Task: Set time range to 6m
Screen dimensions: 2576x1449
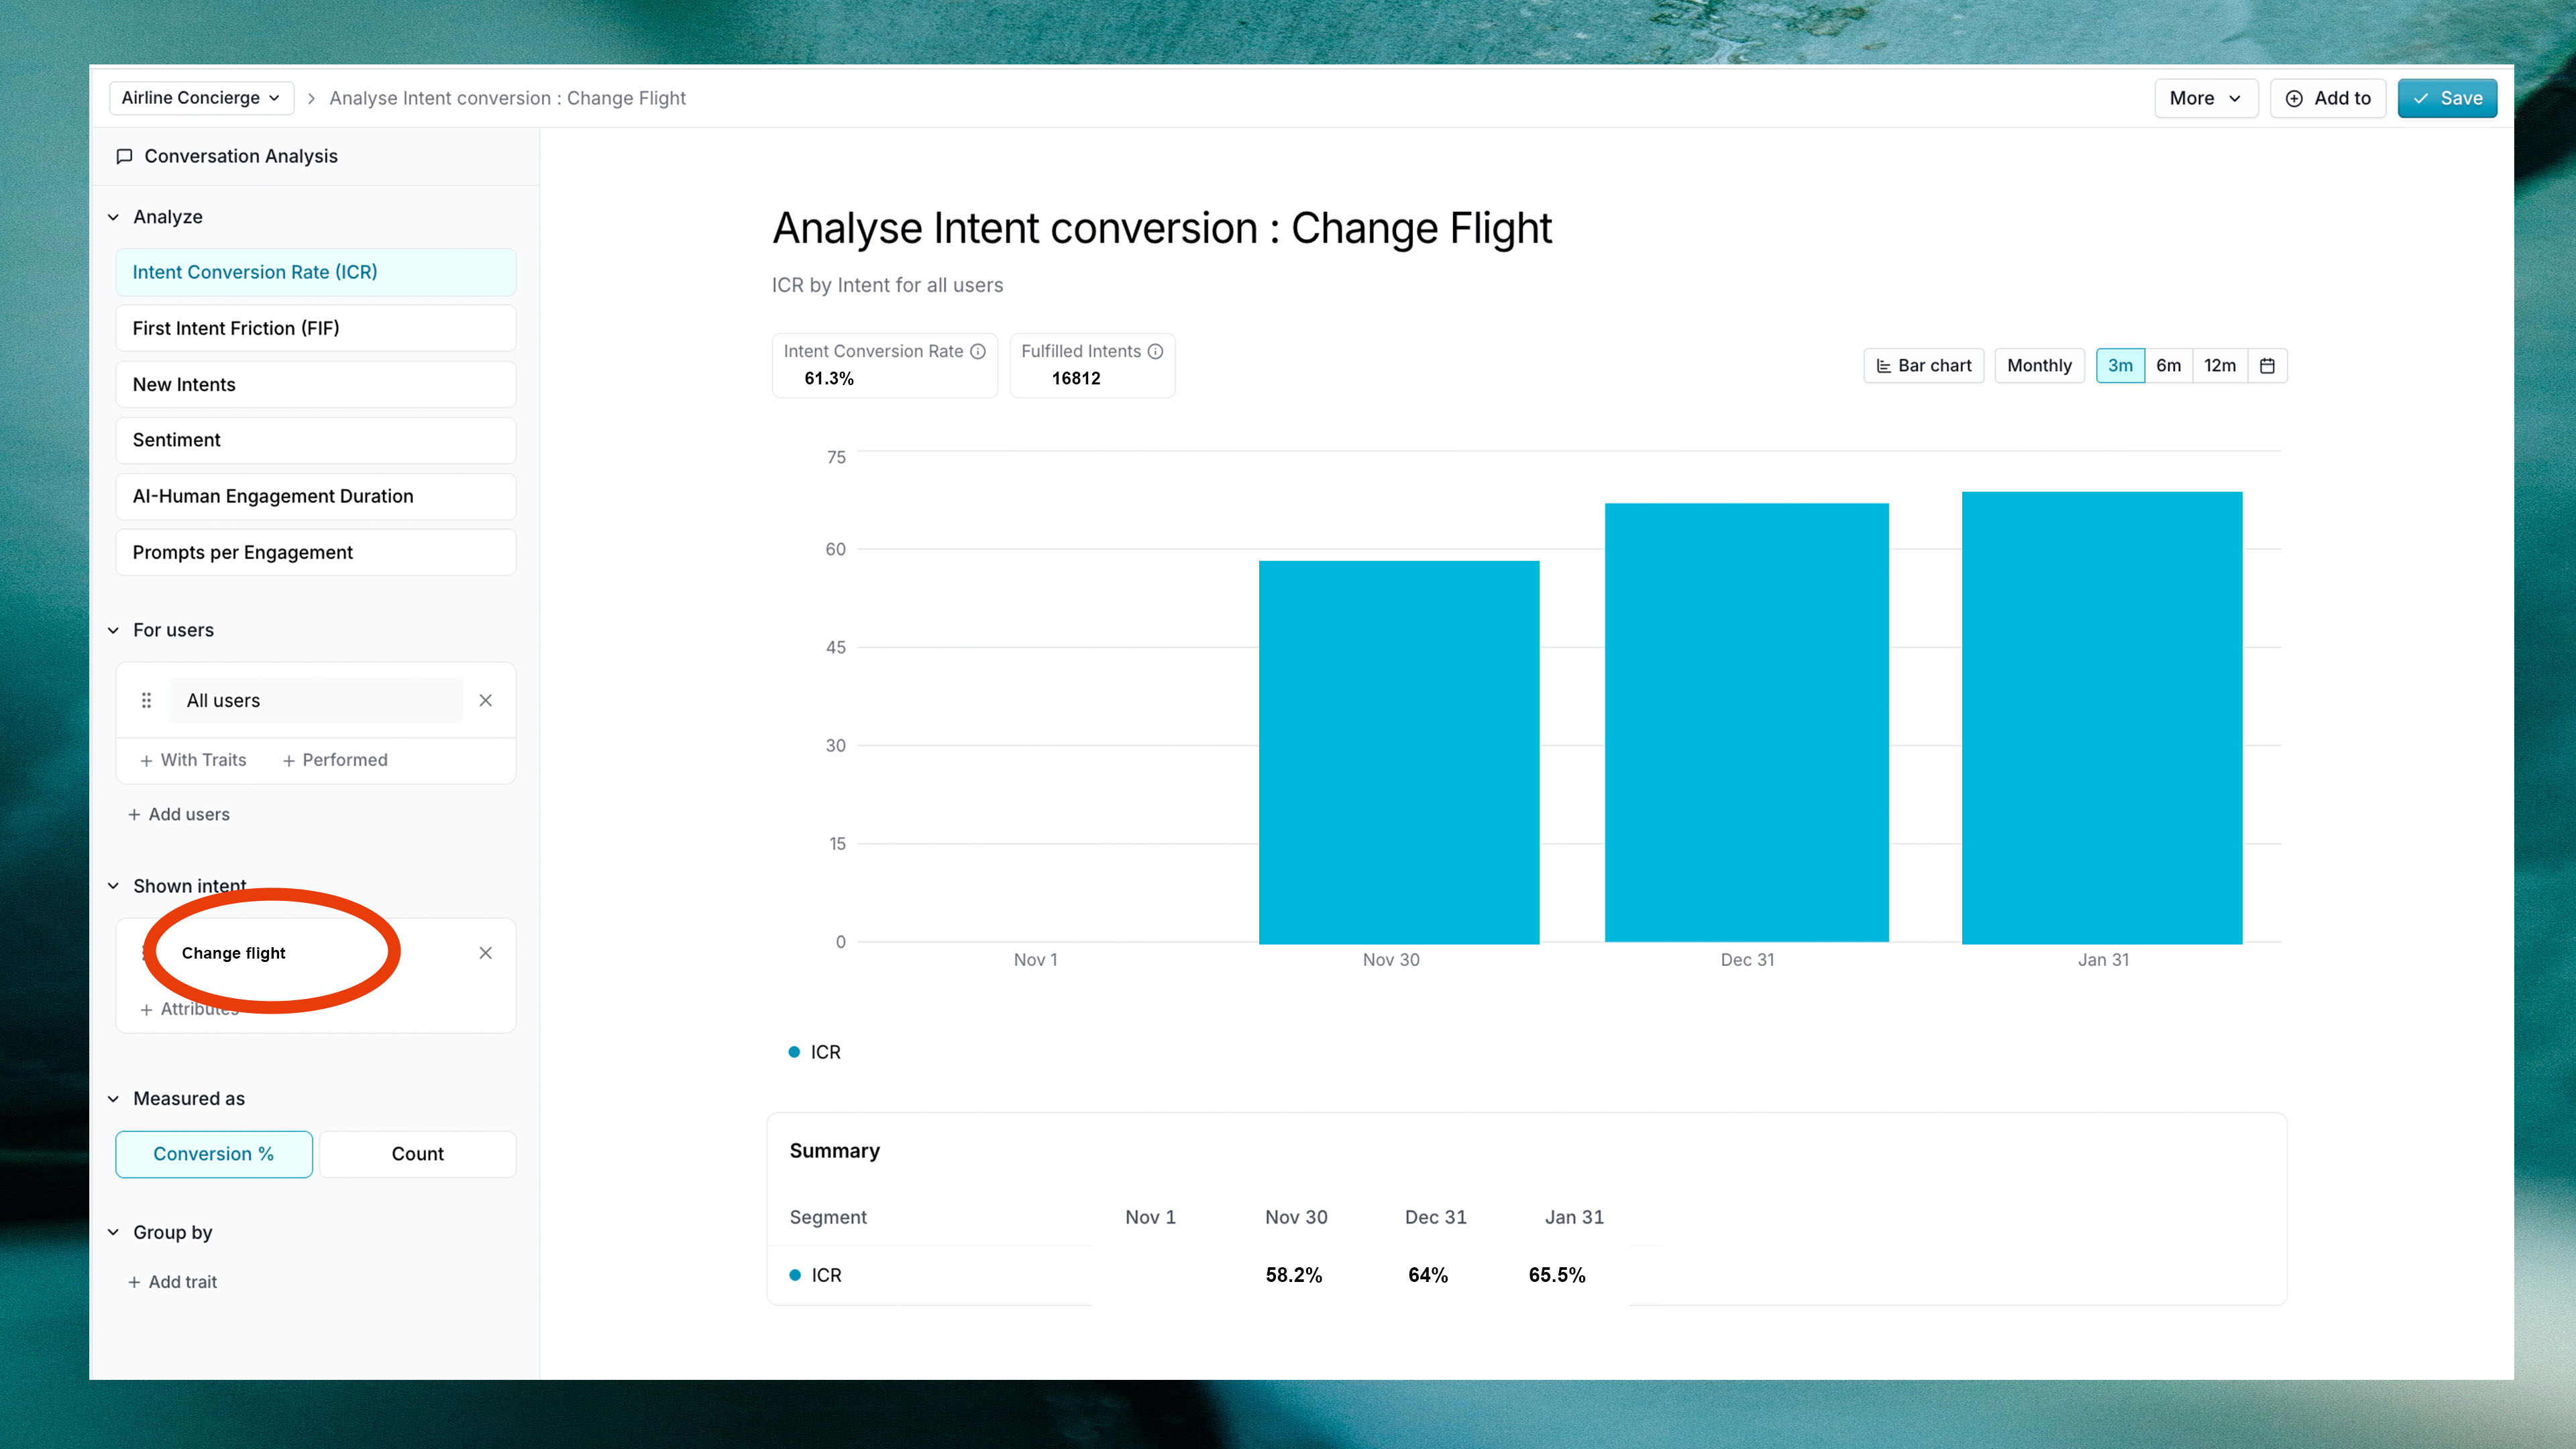Action: (2168, 366)
